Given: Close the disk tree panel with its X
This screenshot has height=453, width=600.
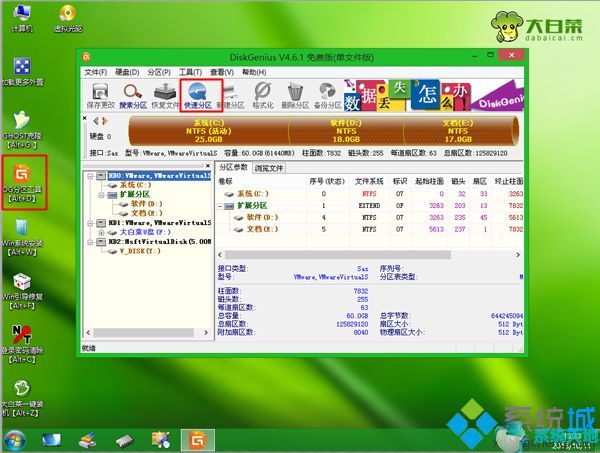Looking at the screenshot, I should pyautogui.click(x=208, y=166).
